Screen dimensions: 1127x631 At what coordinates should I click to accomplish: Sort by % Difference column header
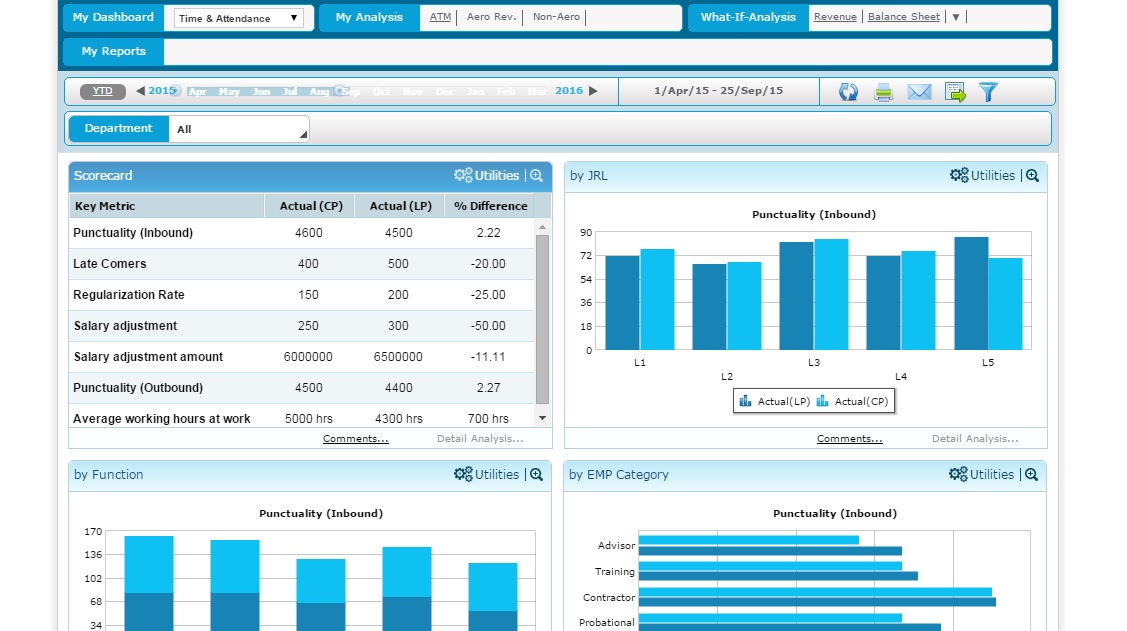pyautogui.click(x=490, y=206)
